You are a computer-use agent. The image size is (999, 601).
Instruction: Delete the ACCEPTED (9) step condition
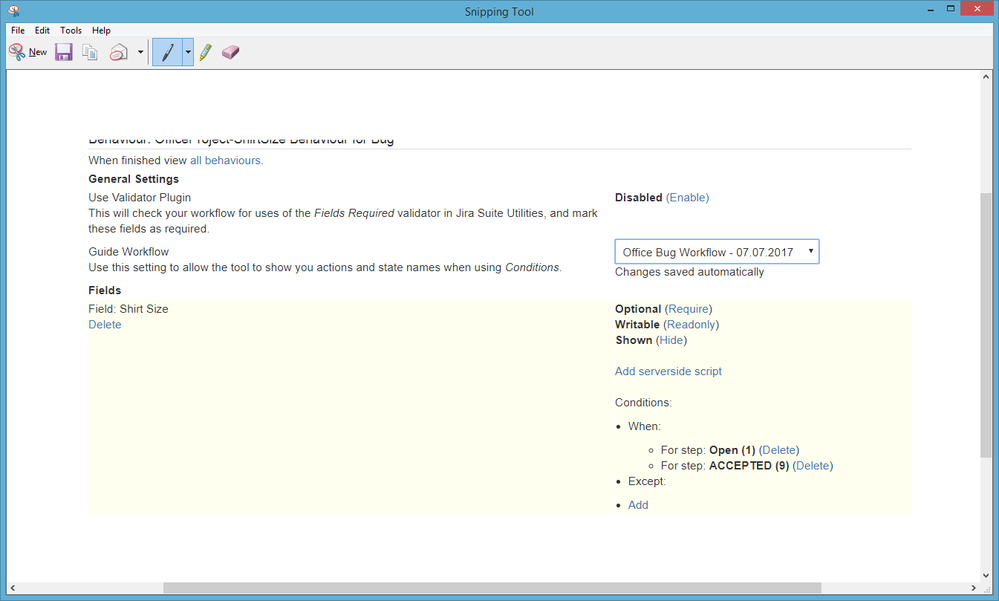click(812, 466)
